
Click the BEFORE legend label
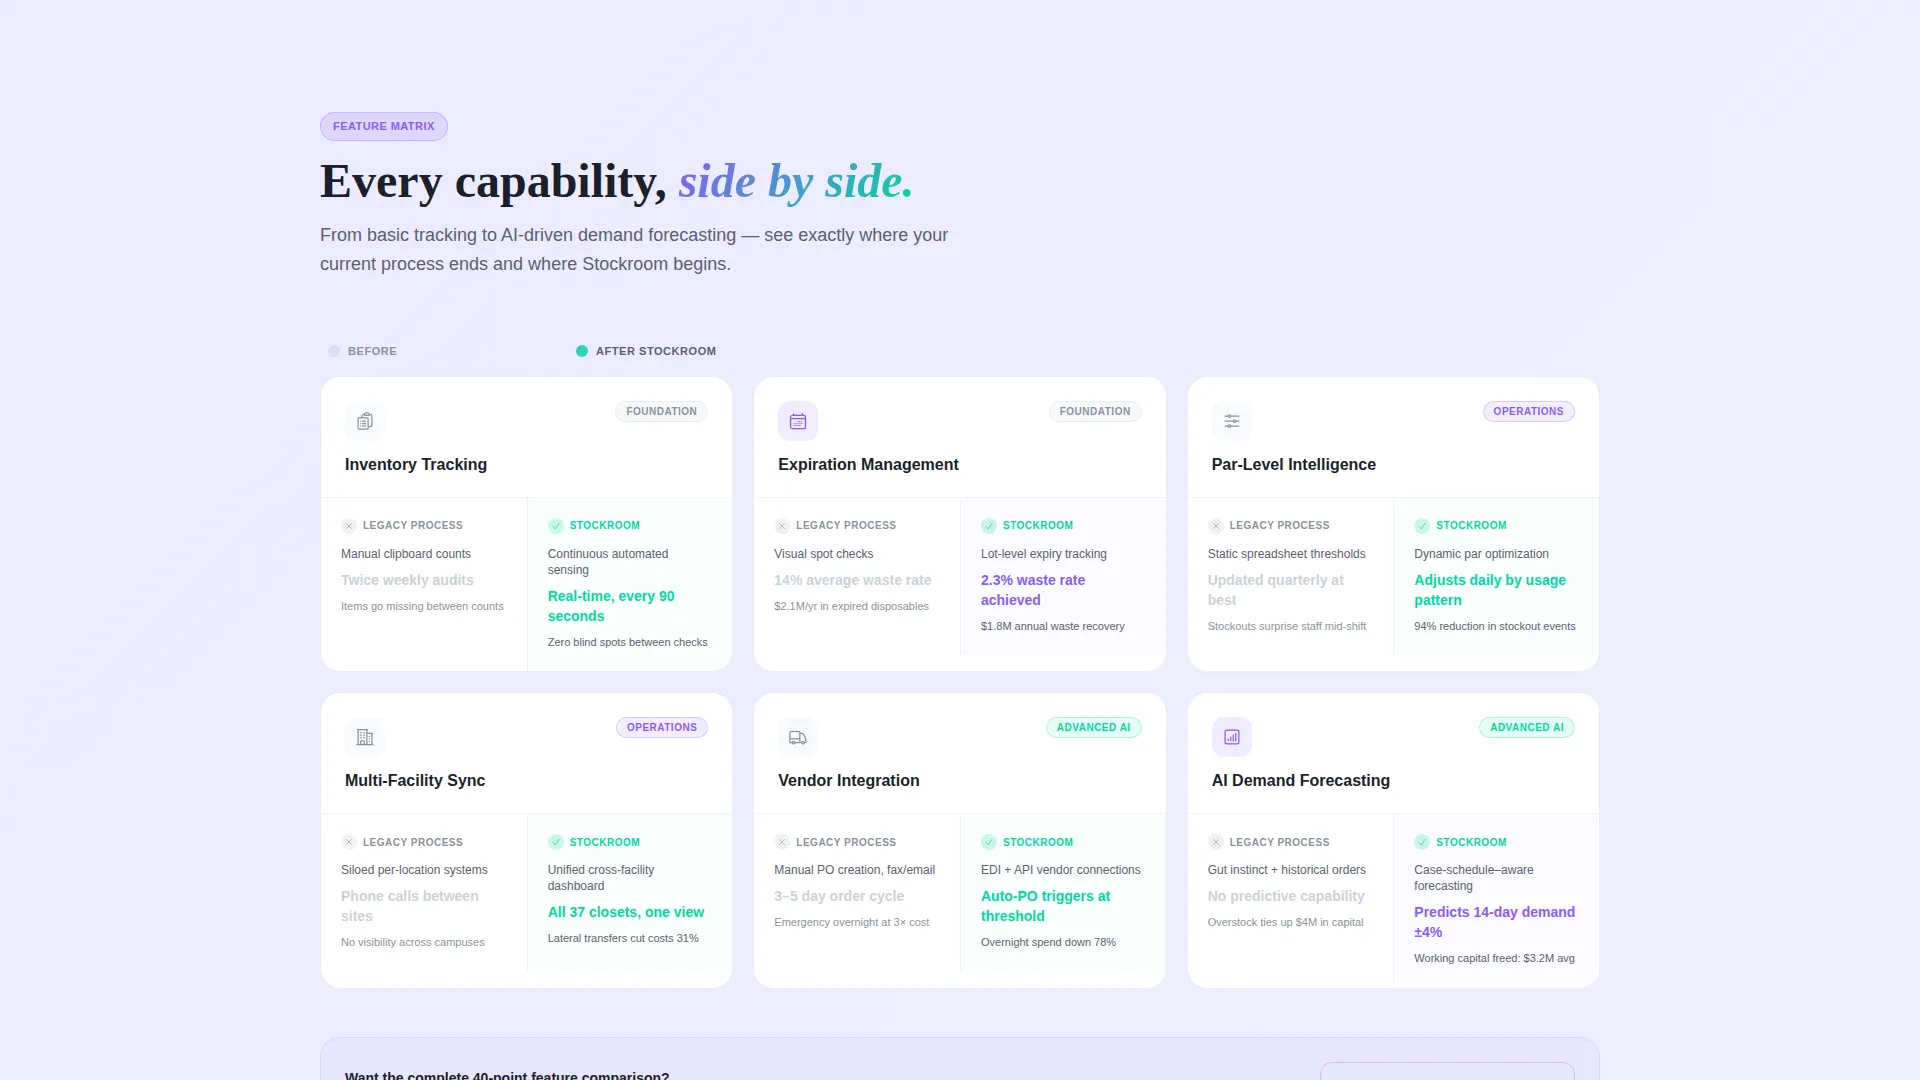point(372,351)
